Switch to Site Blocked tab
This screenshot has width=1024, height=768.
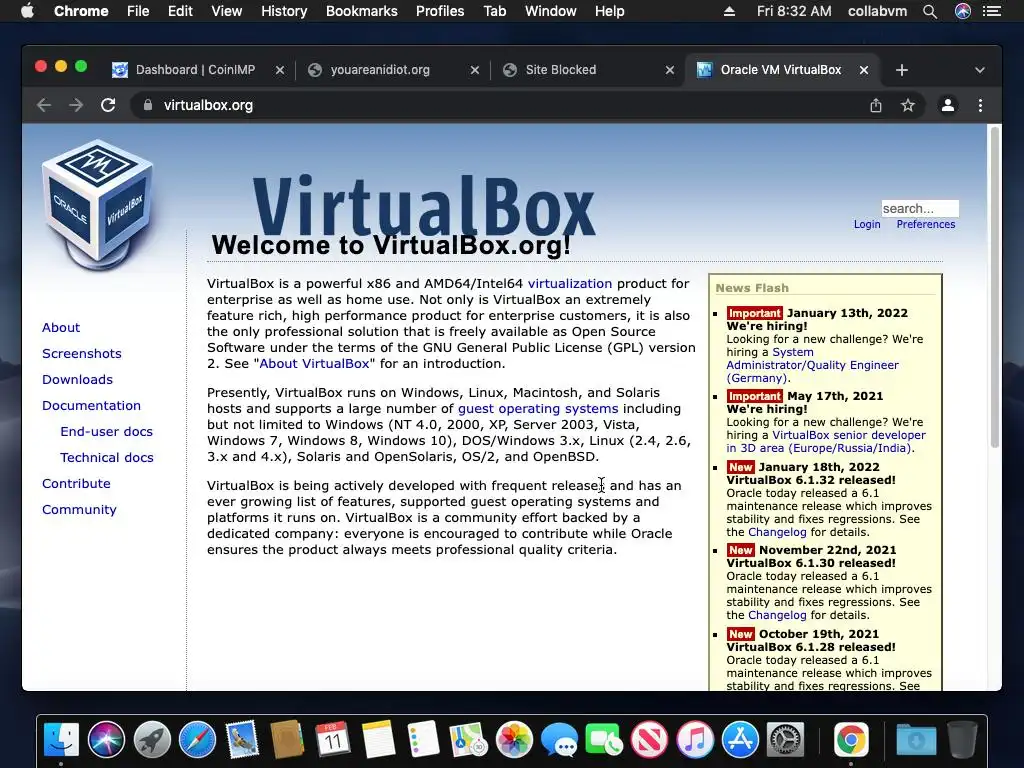561,70
